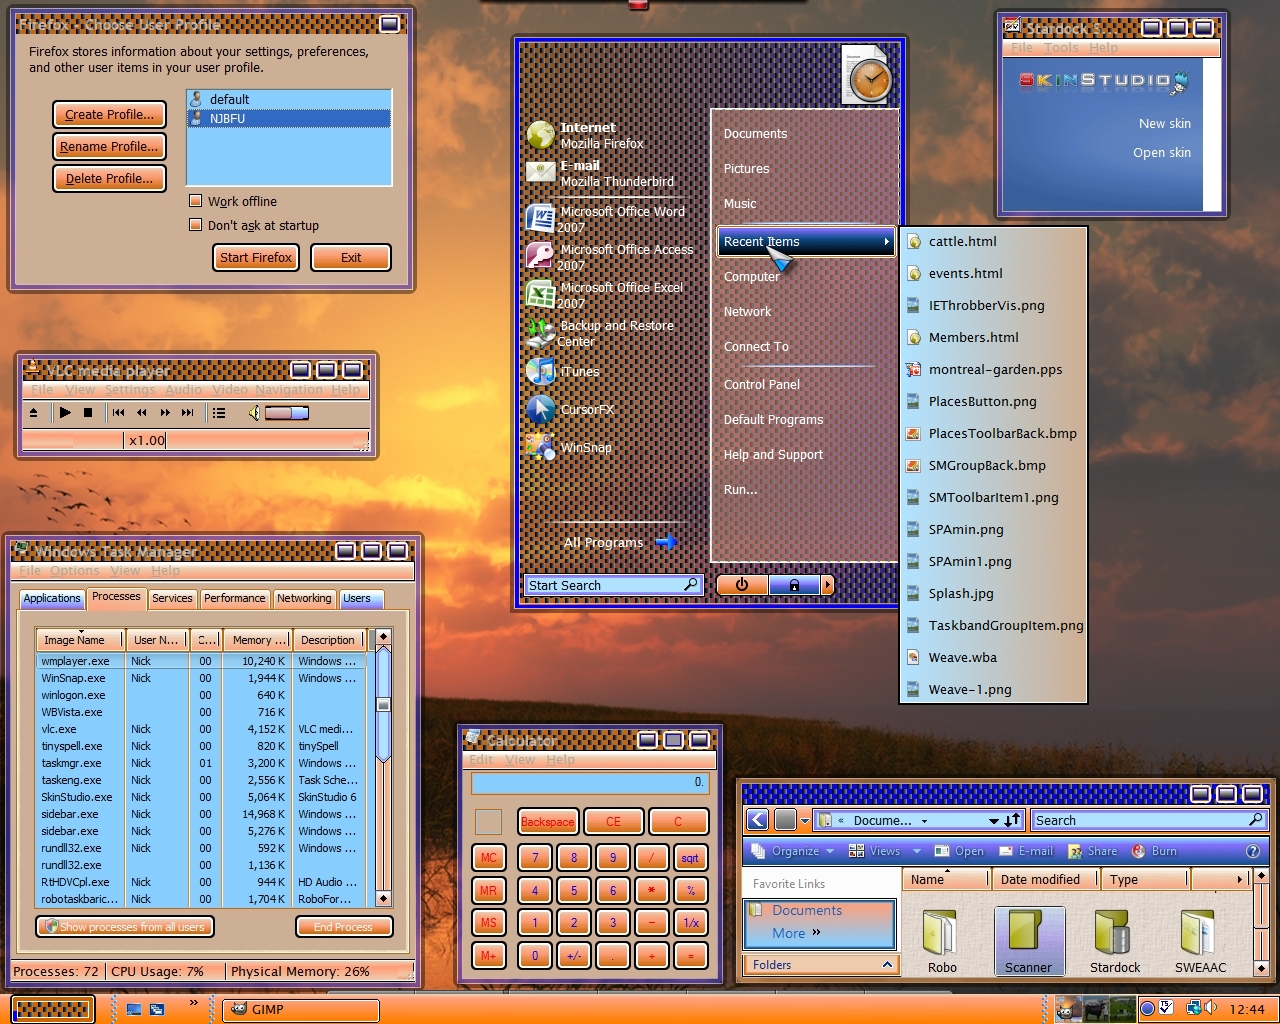Image resolution: width=1280 pixels, height=1024 pixels.
Task: Select the NJBFU profile in list
Action: point(289,118)
